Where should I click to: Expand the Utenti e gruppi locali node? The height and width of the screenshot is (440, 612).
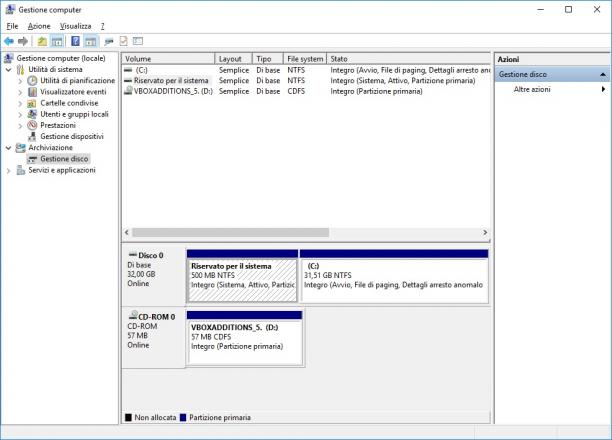click(20, 114)
